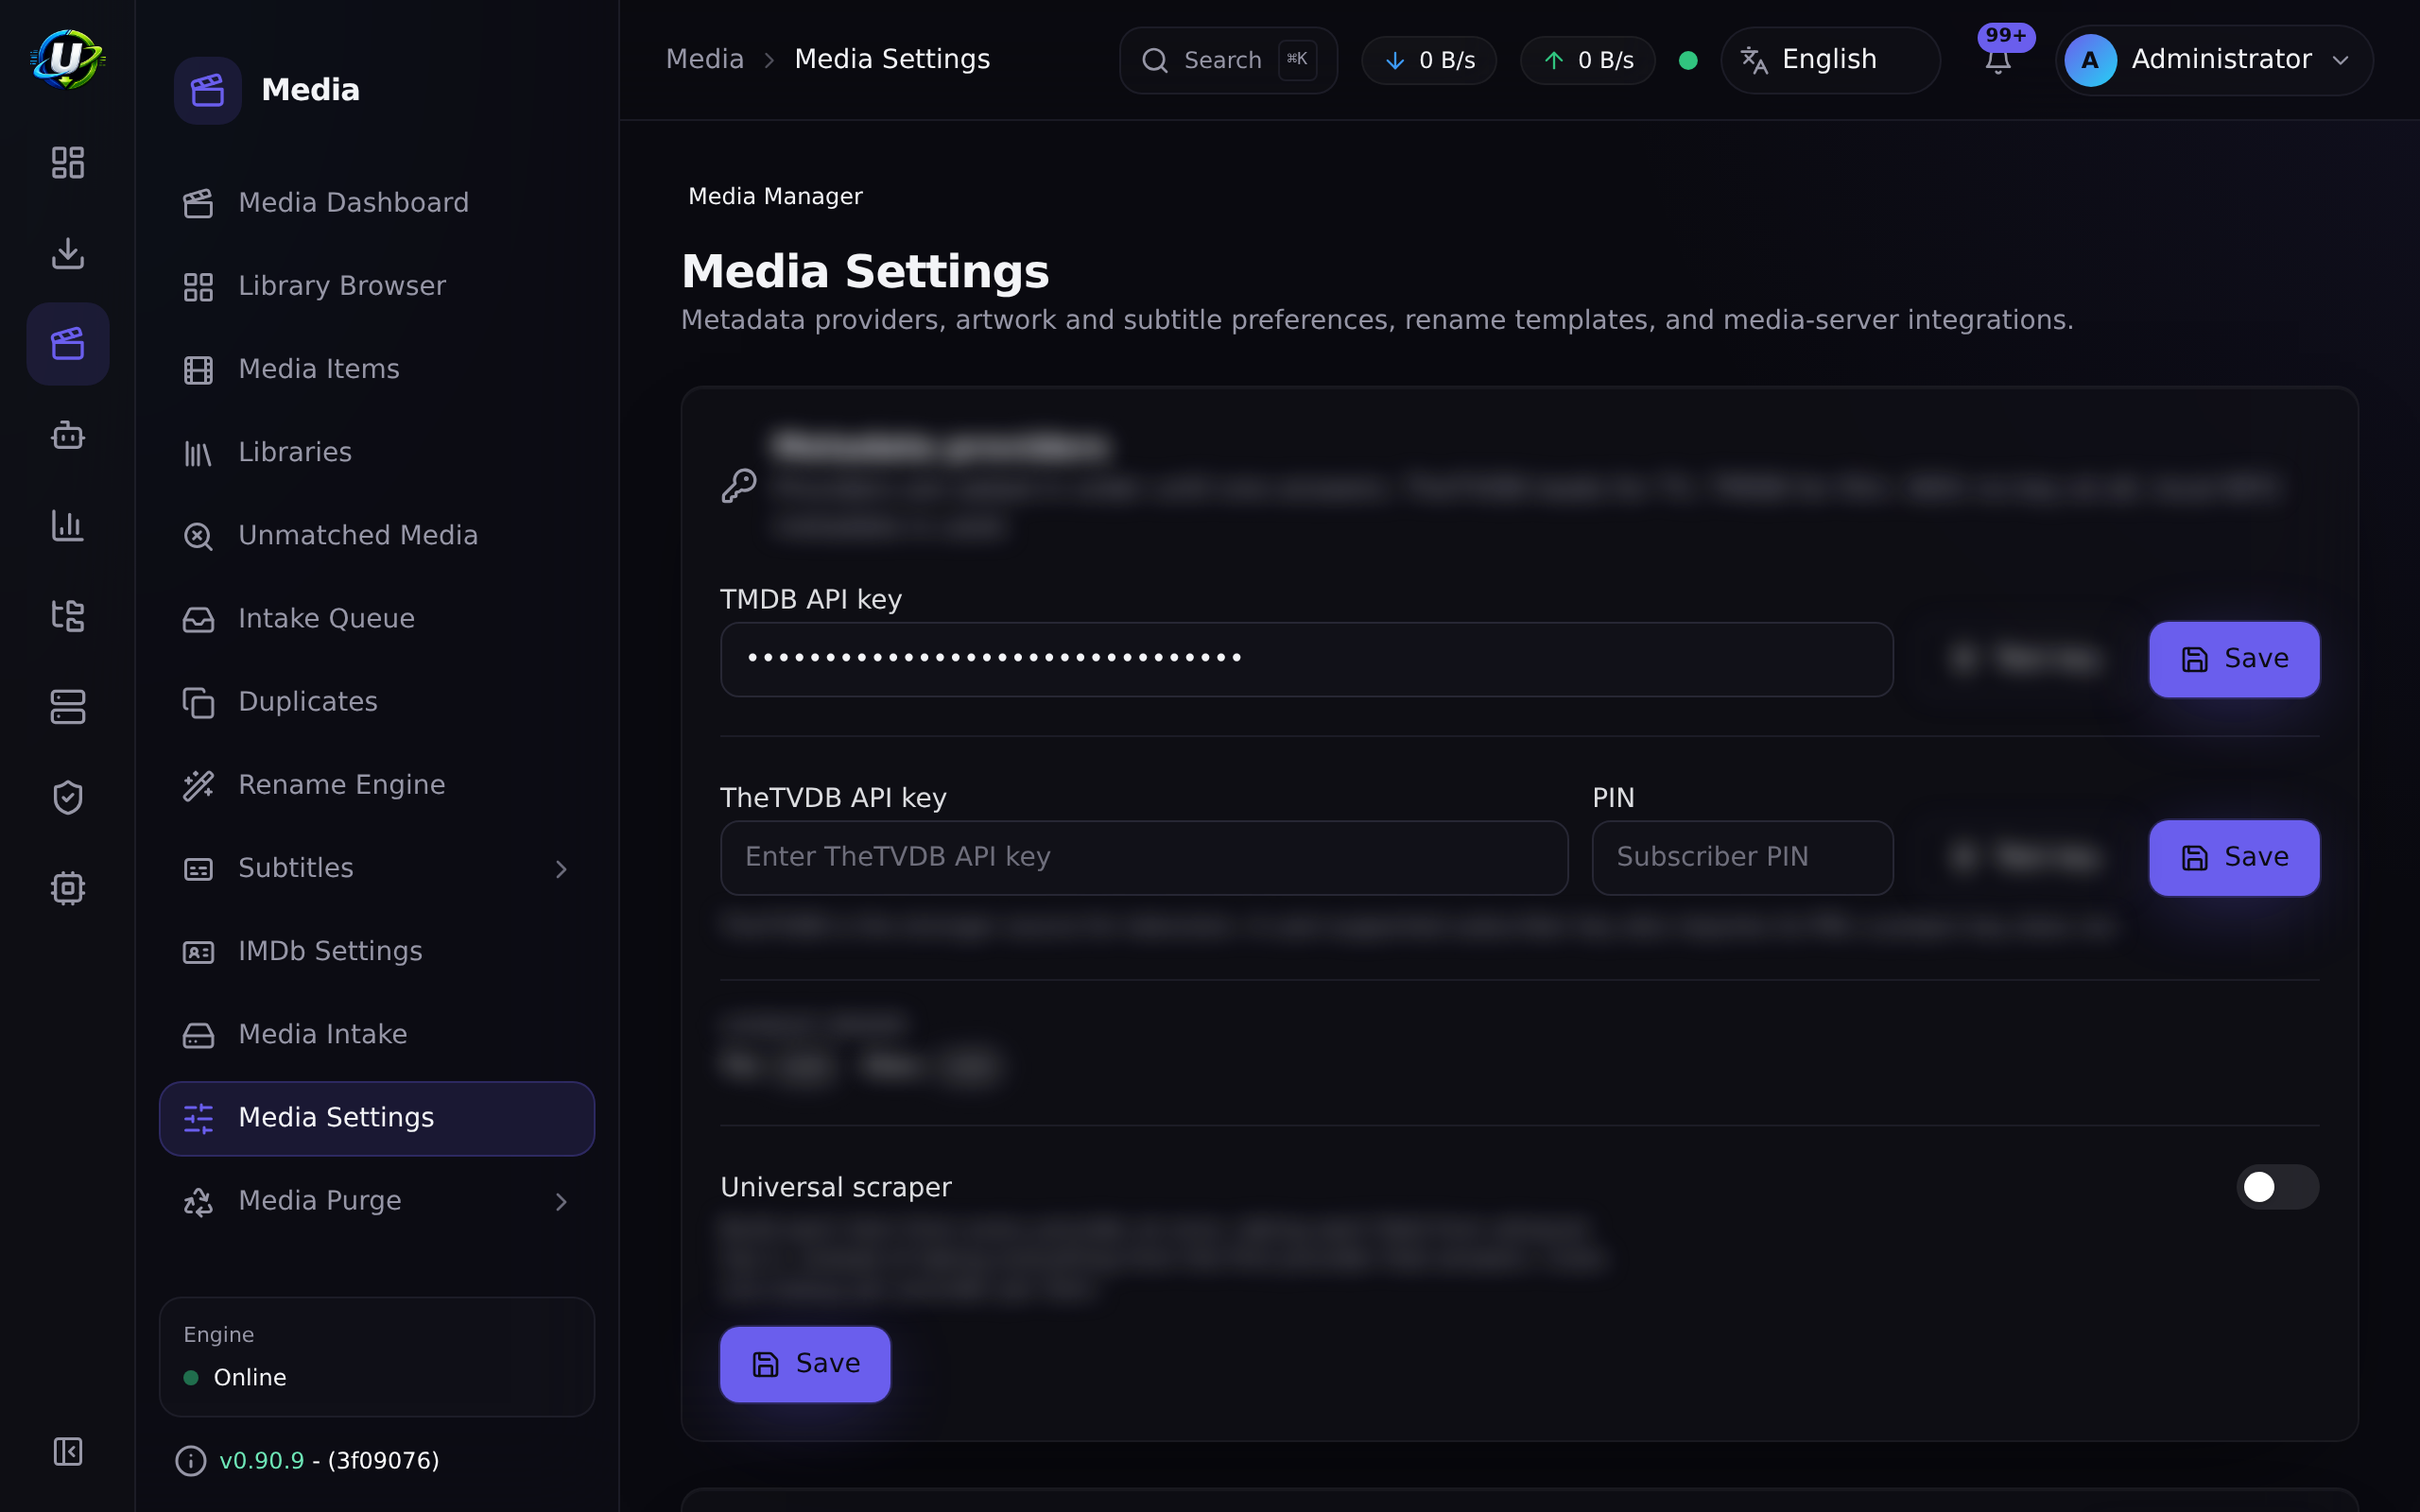Image resolution: width=2420 pixels, height=1512 pixels.
Task: Open the Search box
Action: point(1228,60)
